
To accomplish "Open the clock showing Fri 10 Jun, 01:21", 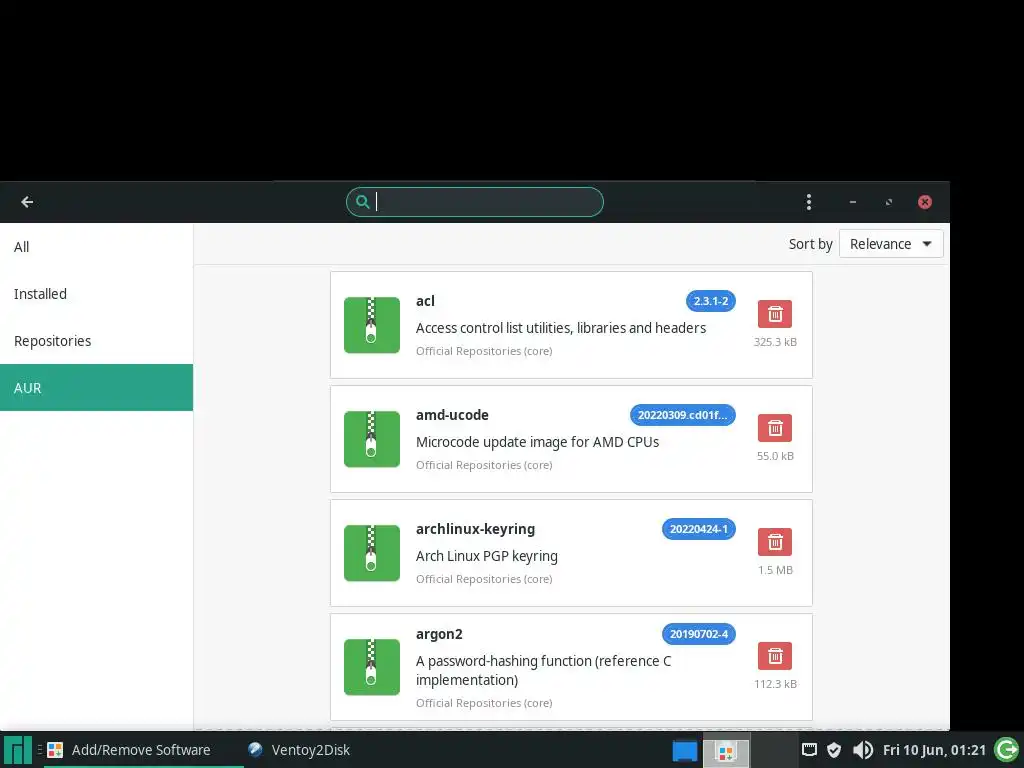I will [x=934, y=750].
